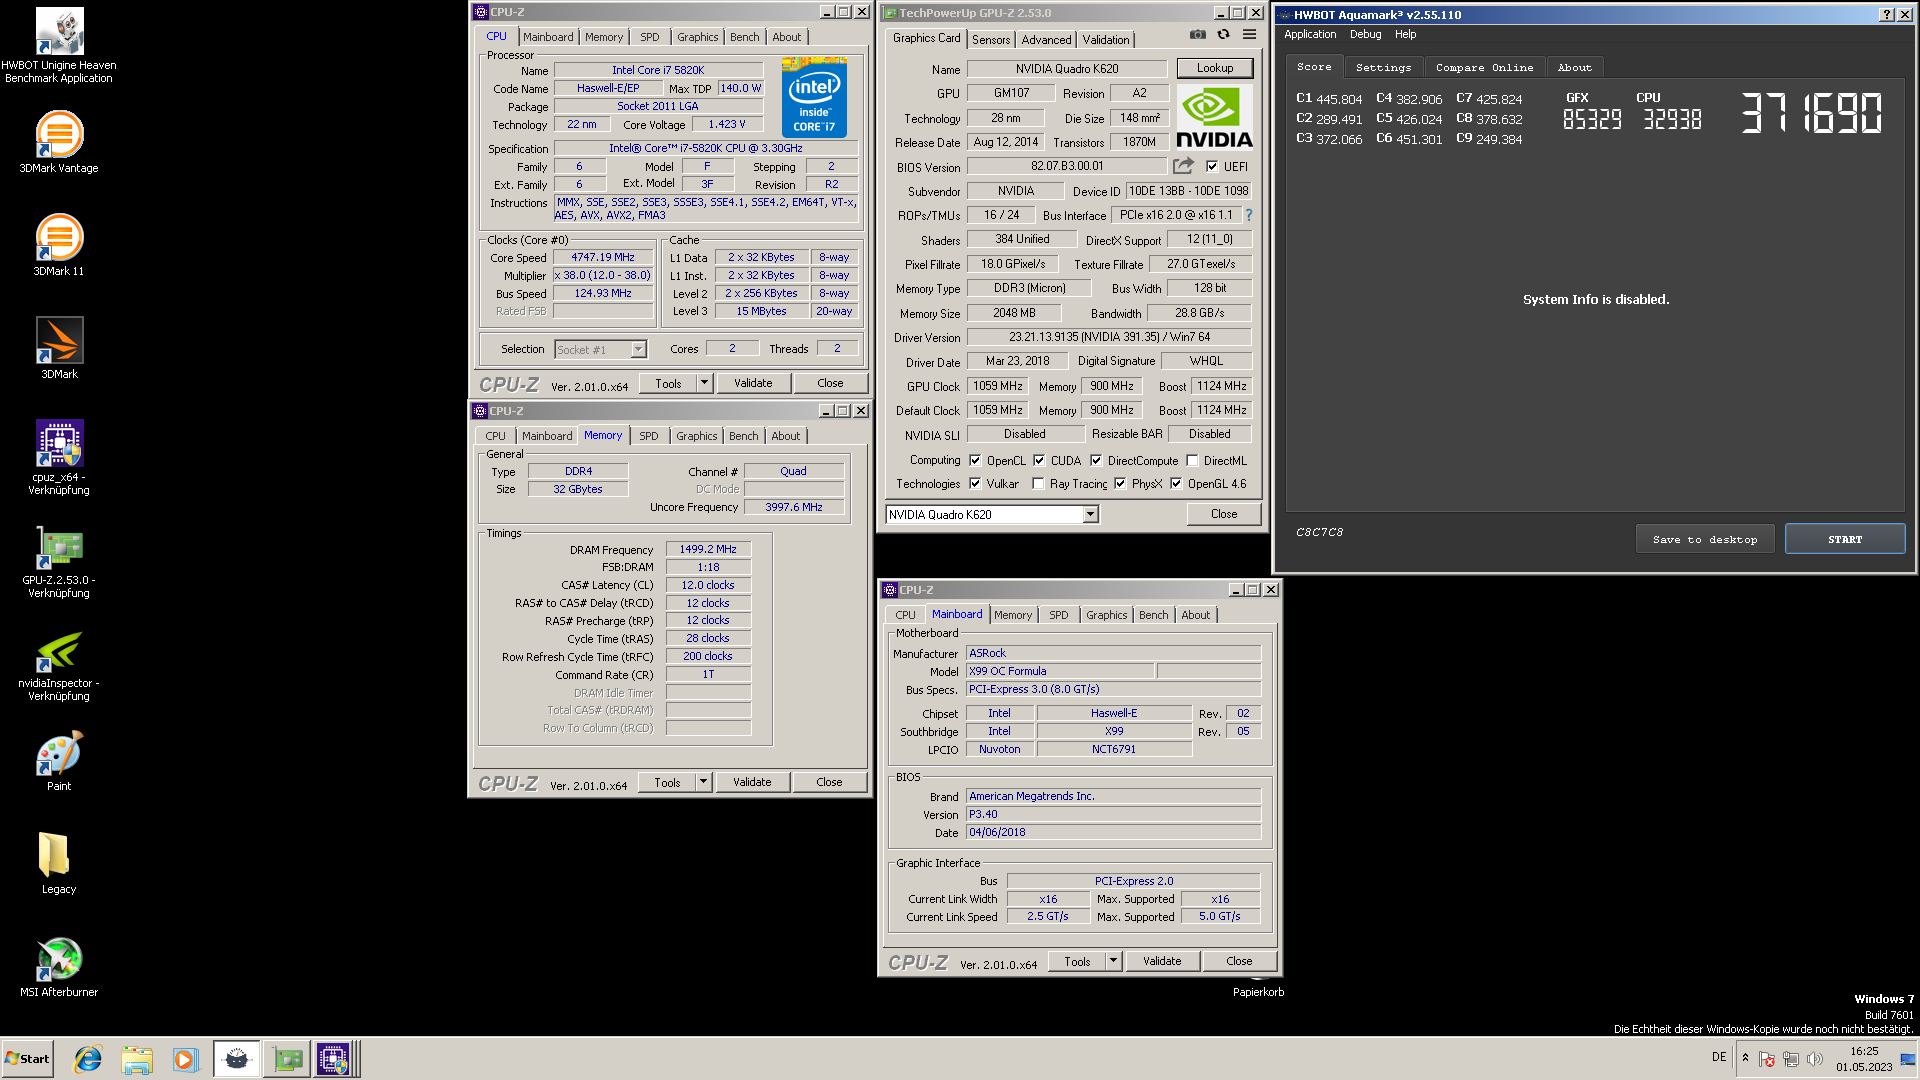Expand Tools dropdown arrow in CPU-Z Memory window

coord(703,782)
